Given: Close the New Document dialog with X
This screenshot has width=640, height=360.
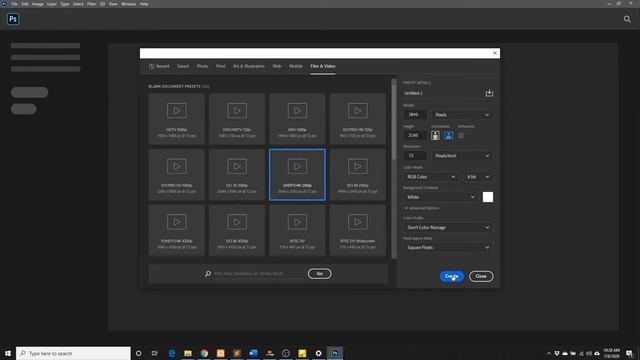Looking at the screenshot, I should tap(495, 53).
